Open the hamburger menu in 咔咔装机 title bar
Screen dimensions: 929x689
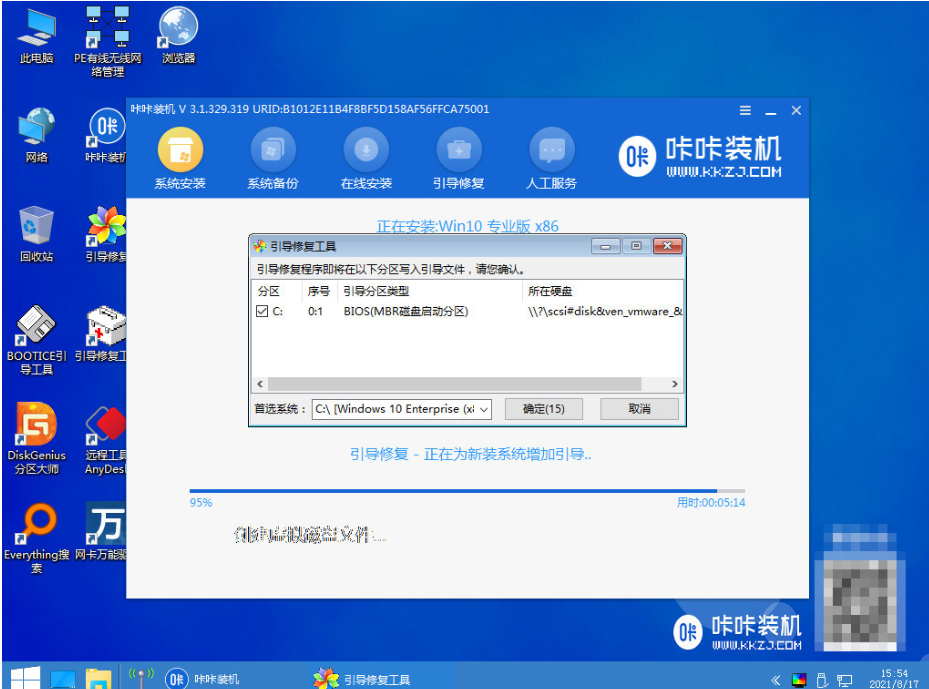click(745, 110)
